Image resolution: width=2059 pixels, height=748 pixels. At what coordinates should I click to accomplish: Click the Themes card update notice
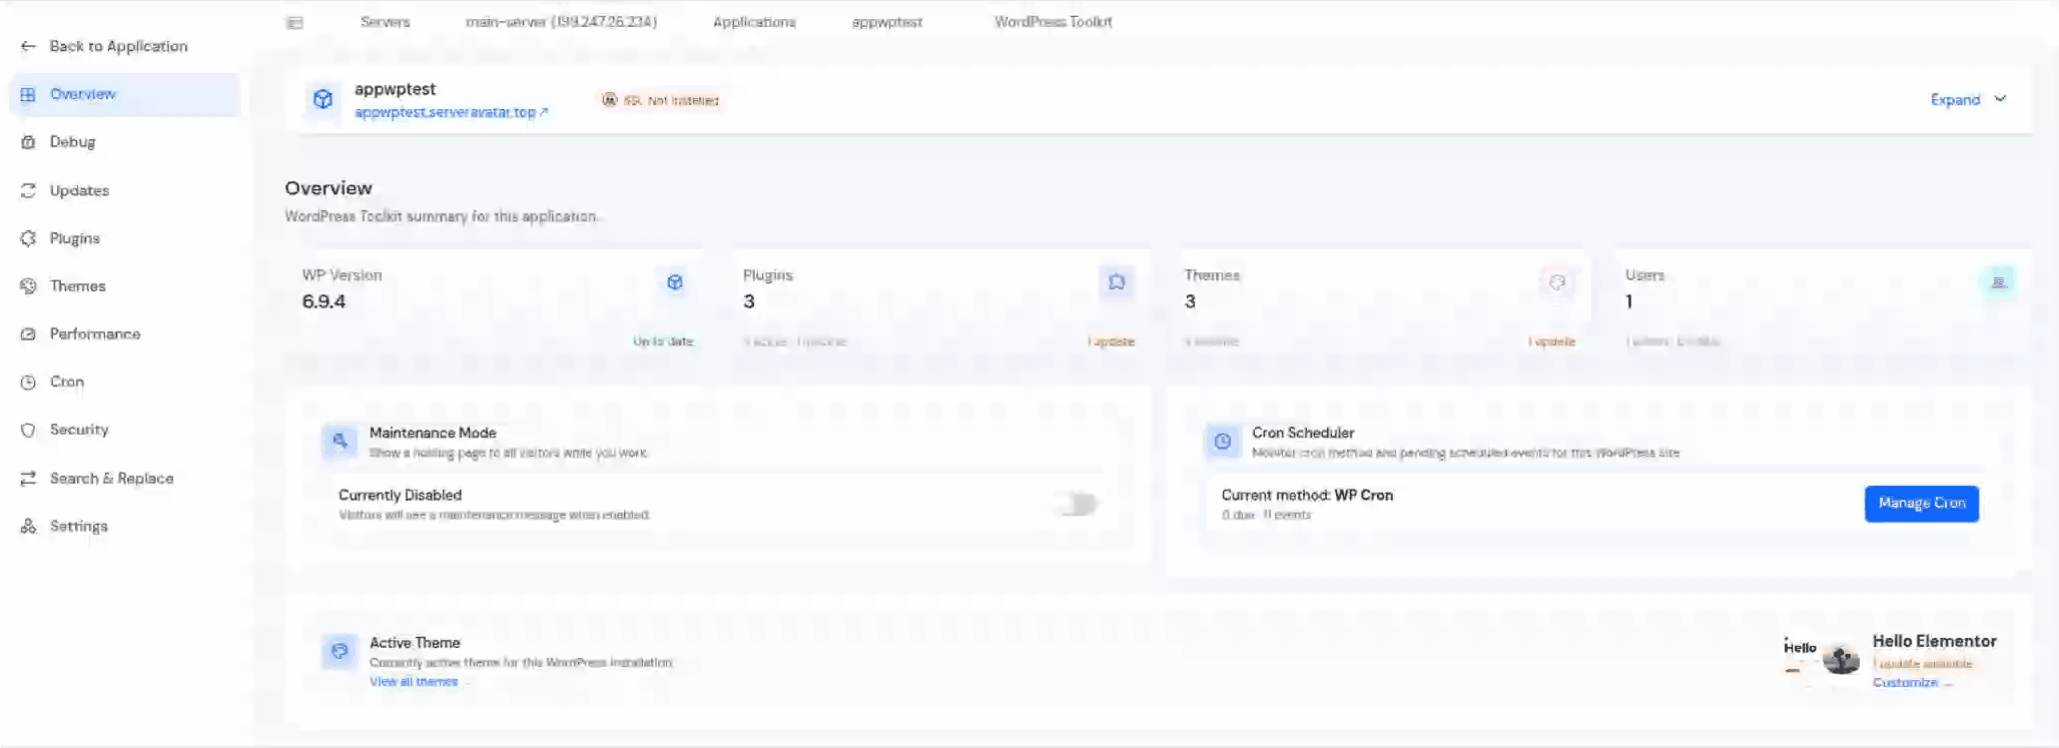(x=1551, y=342)
